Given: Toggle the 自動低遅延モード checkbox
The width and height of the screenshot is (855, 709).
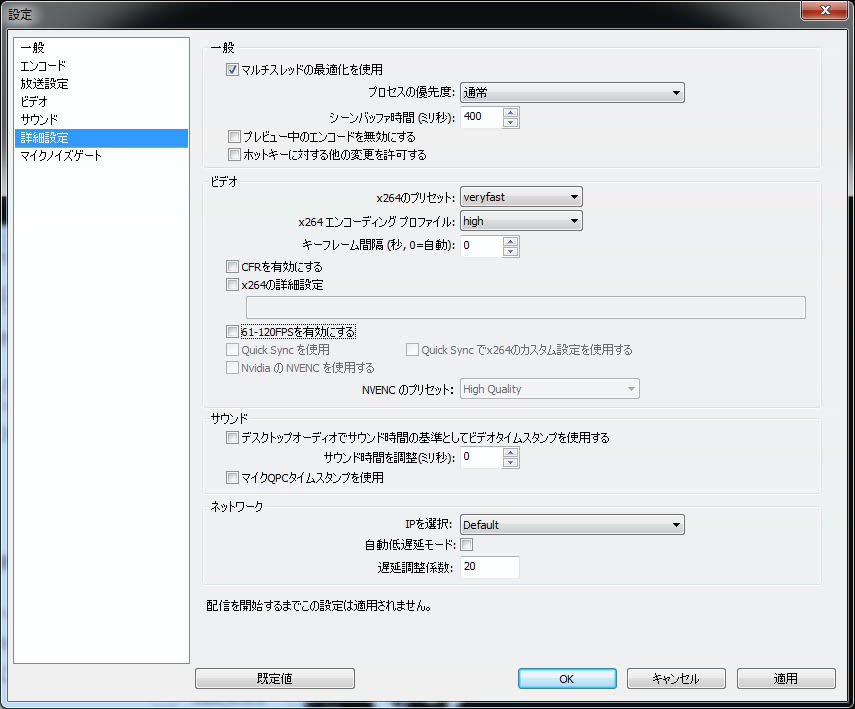Looking at the screenshot, I should tap(467, 544).
